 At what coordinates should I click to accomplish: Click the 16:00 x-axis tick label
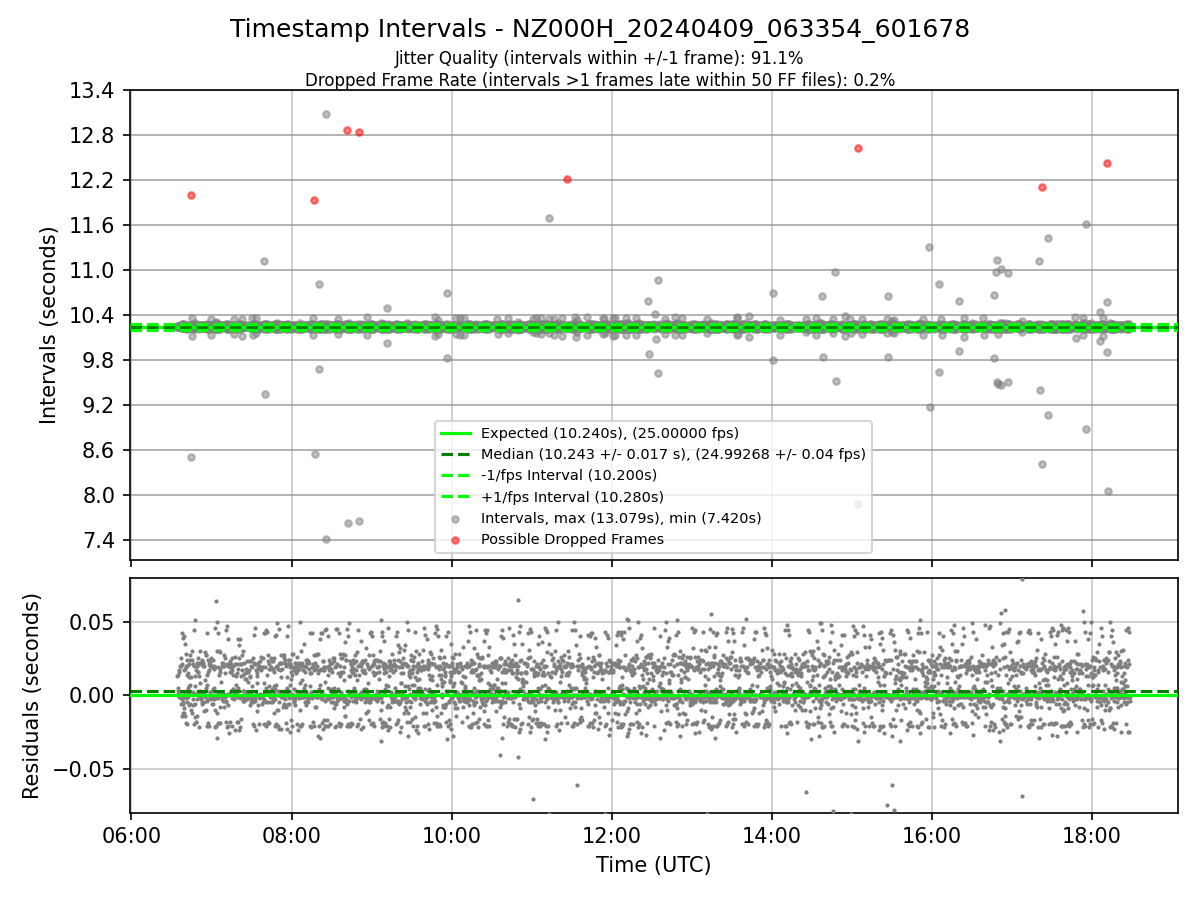pos(931,835)
